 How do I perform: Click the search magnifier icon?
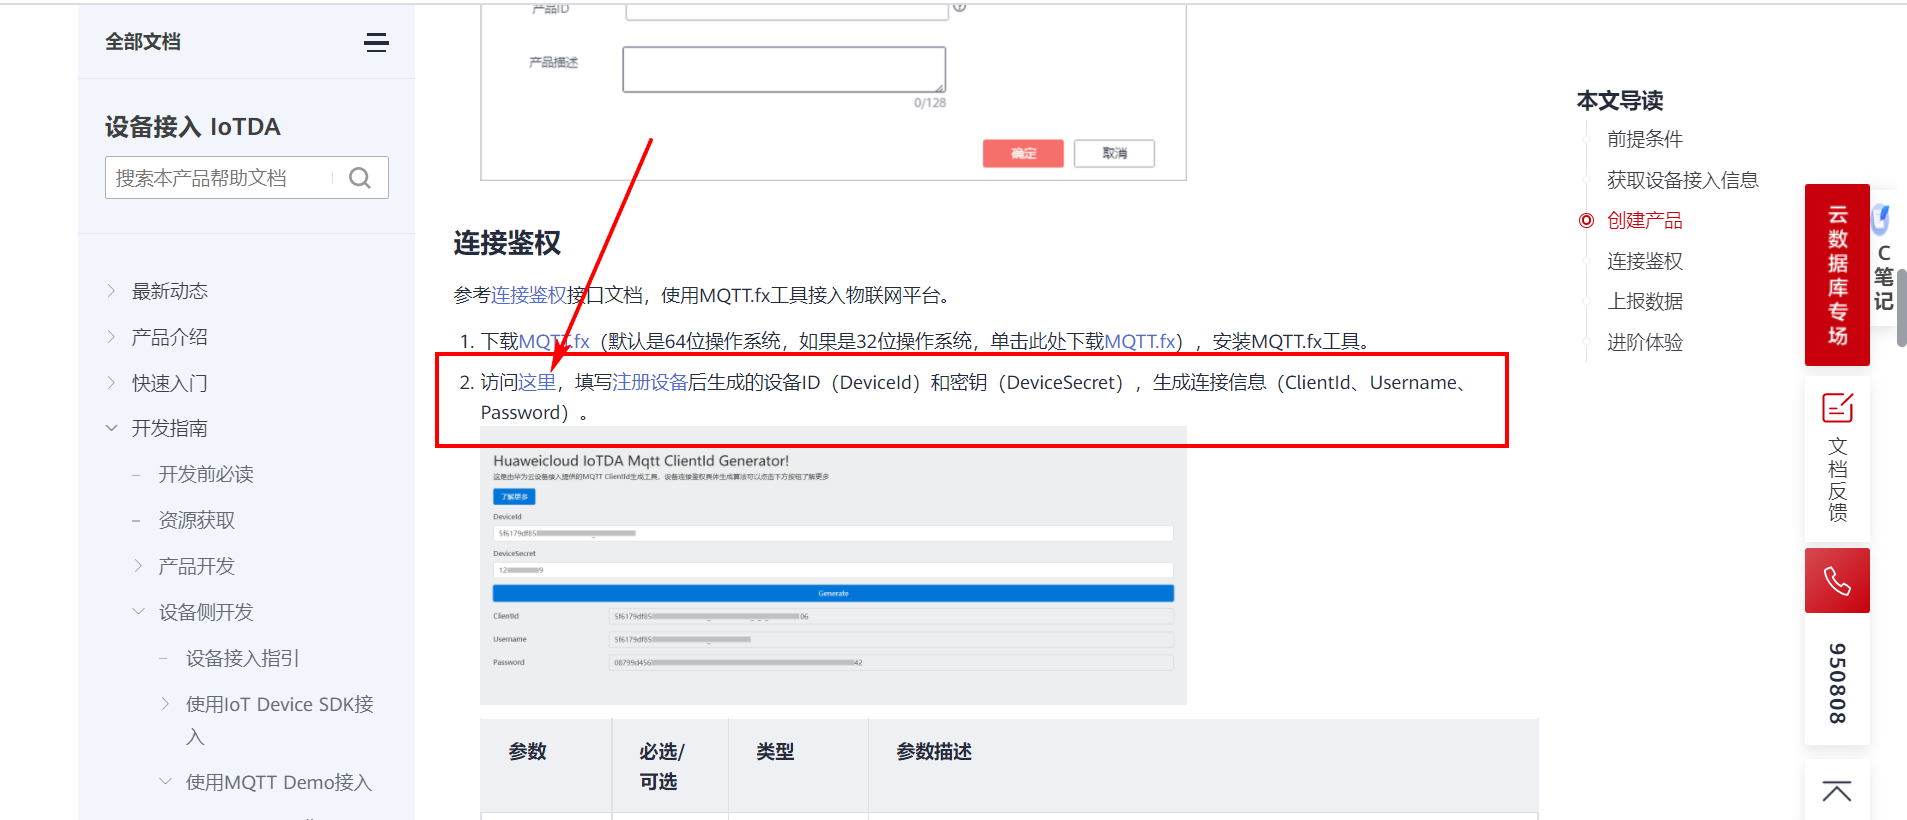[360, 178]
